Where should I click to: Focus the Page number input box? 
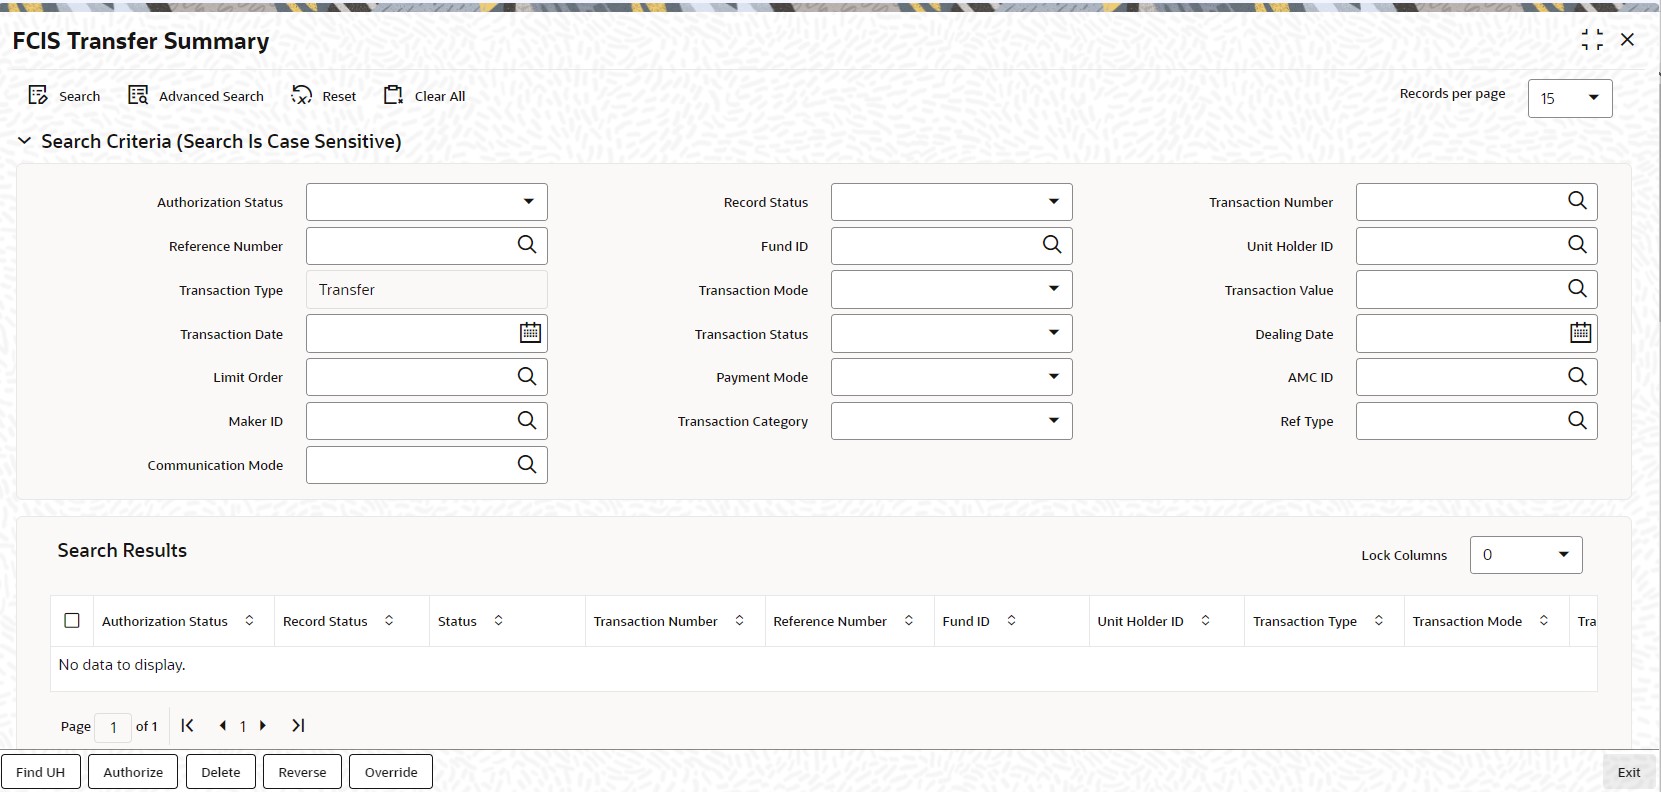click(x=113, y=727)
